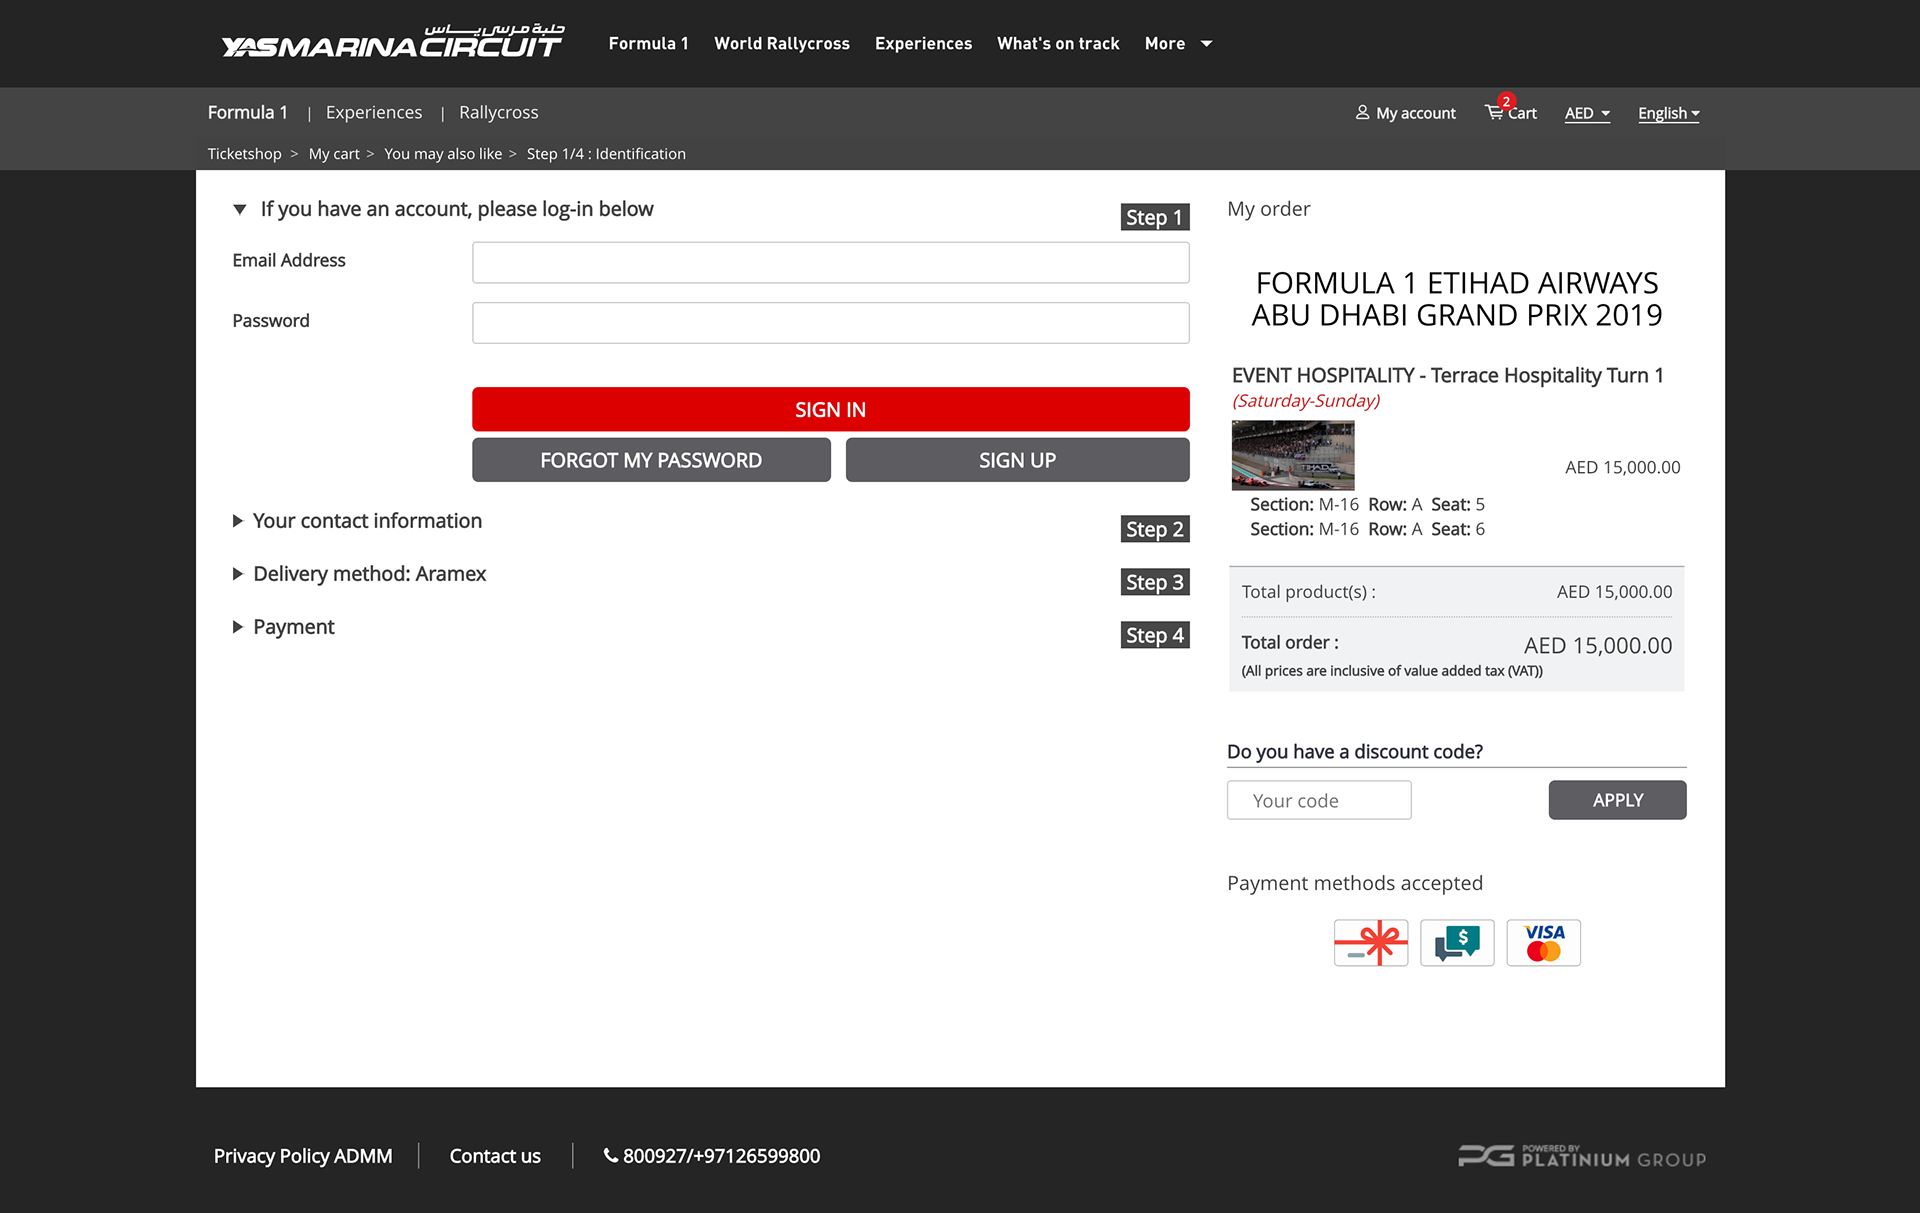Open the AED currency dropdown

[1587, 113]
